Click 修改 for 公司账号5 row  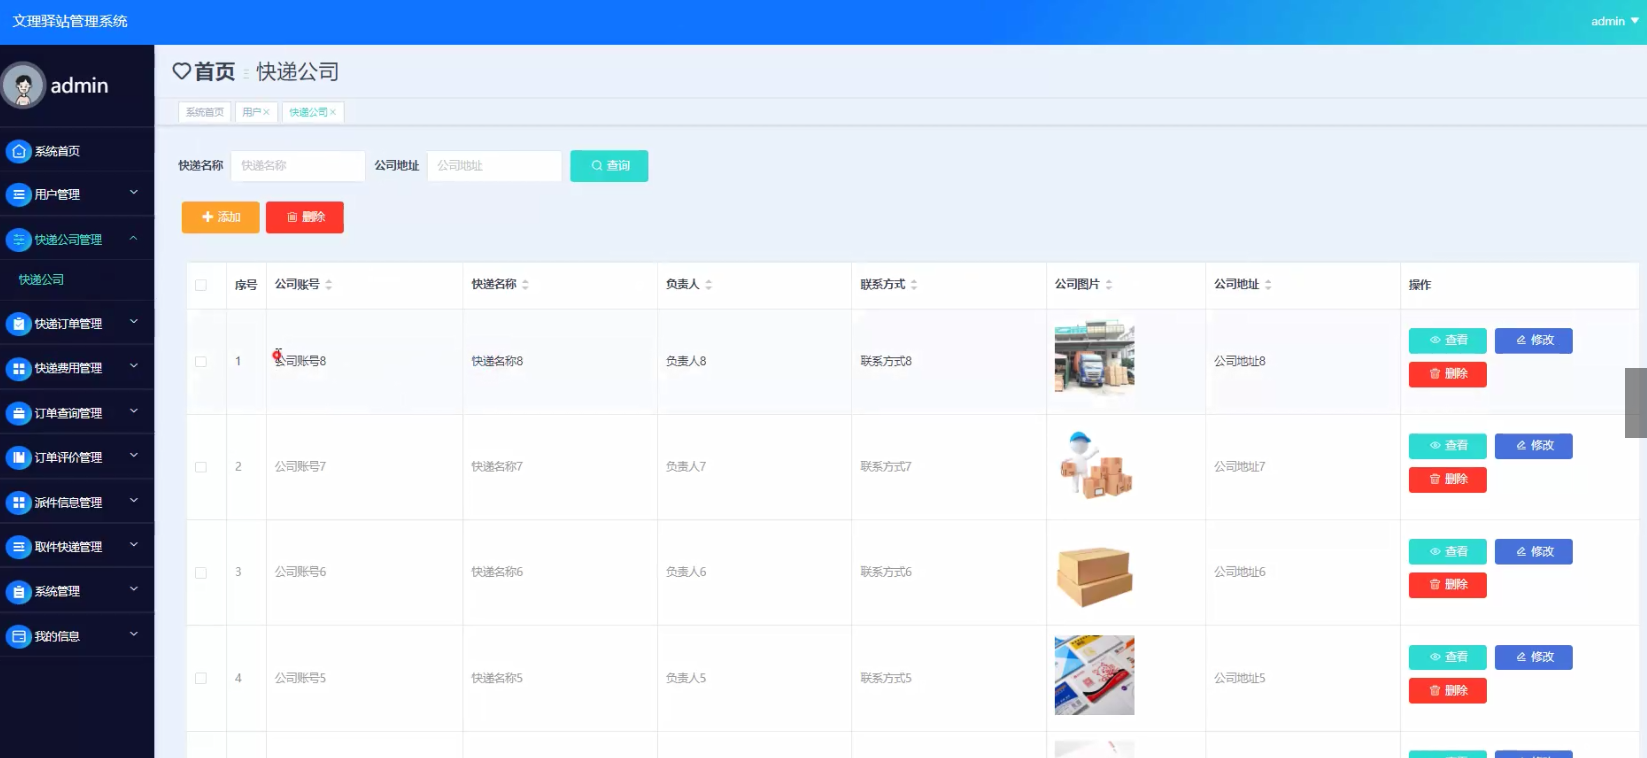pos(1533,658)
